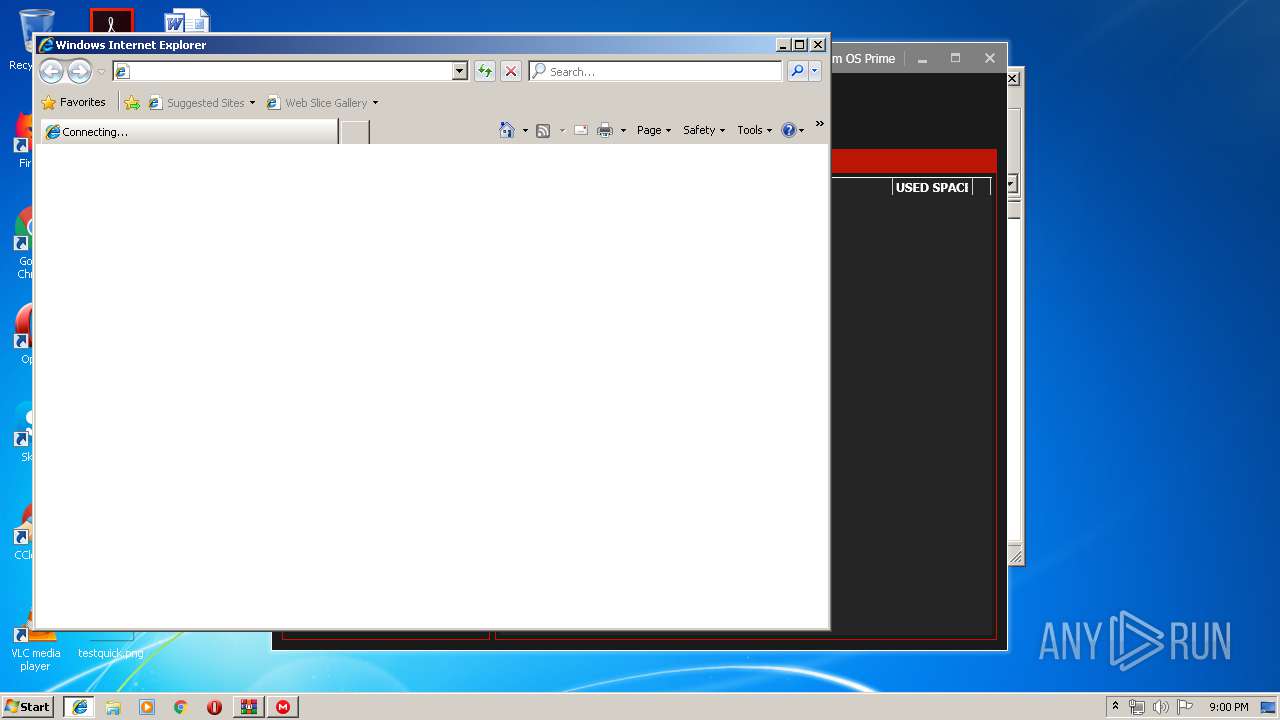Expand the Feeds dropdown arrow
This screenshot has width=1280, height=720.
[x=562, y=130]
